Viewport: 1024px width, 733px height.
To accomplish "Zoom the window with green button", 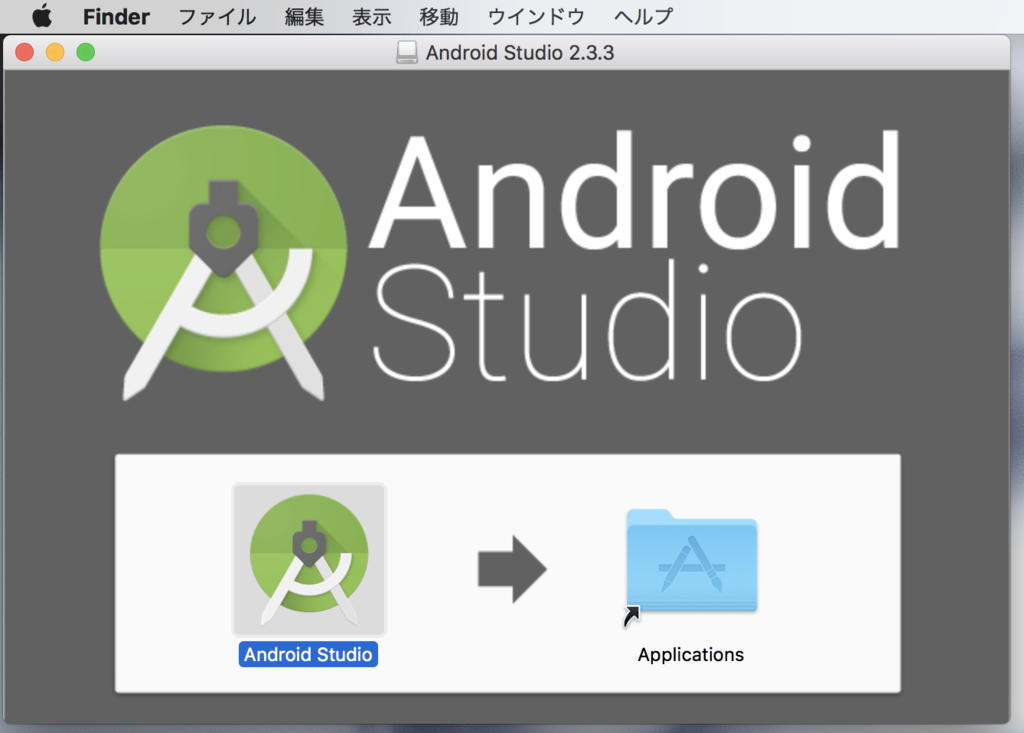I will tap(86, 52).
